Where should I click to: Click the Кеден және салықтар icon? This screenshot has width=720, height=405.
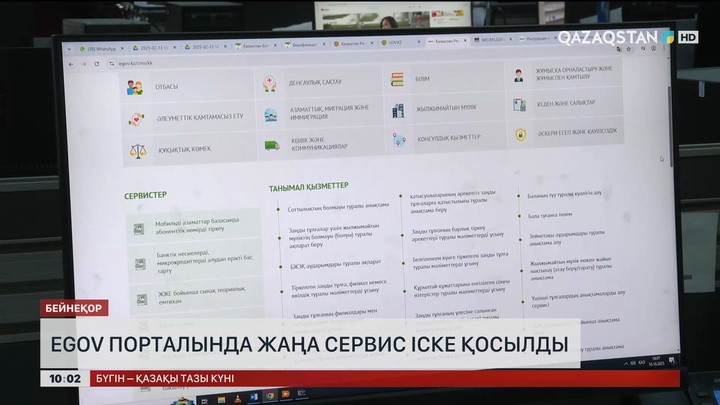click(x=519, y=105)
